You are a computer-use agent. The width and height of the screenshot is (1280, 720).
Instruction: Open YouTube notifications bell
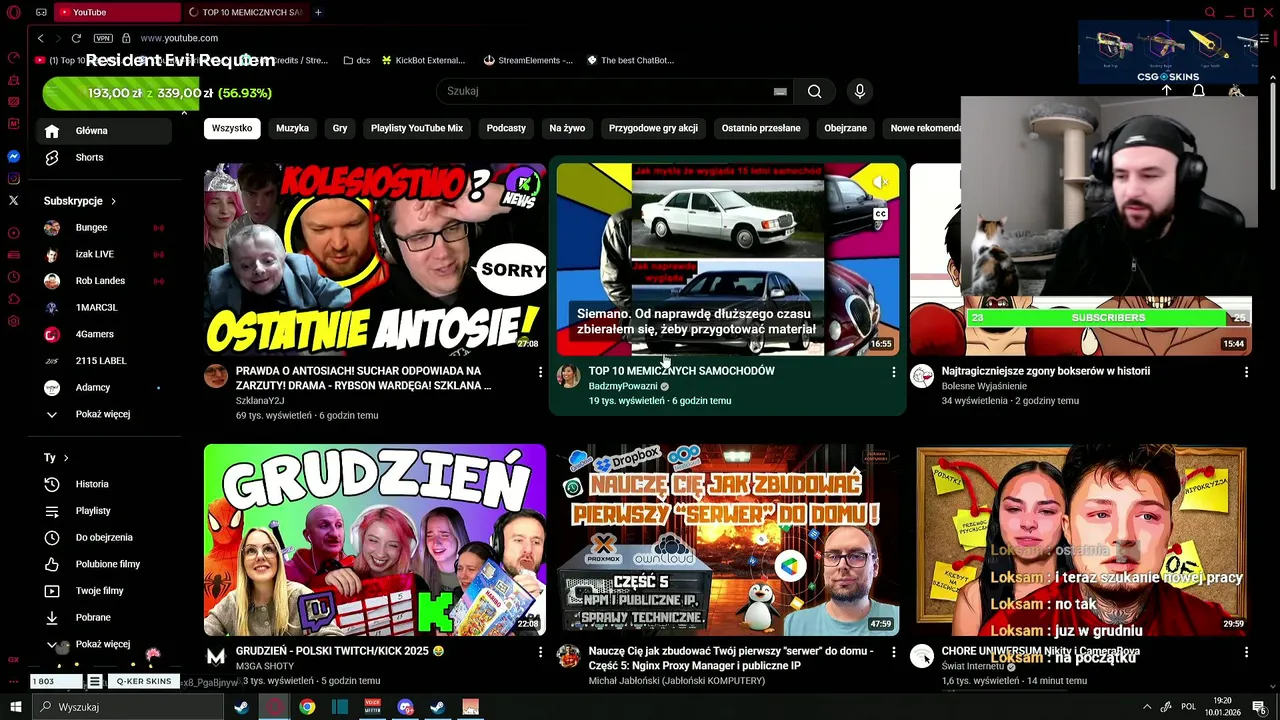1198,91
